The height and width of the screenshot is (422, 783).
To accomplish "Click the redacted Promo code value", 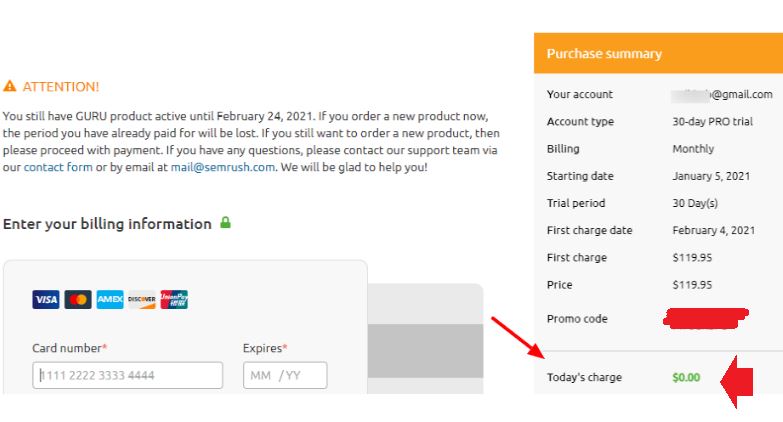I will point(705,319).
